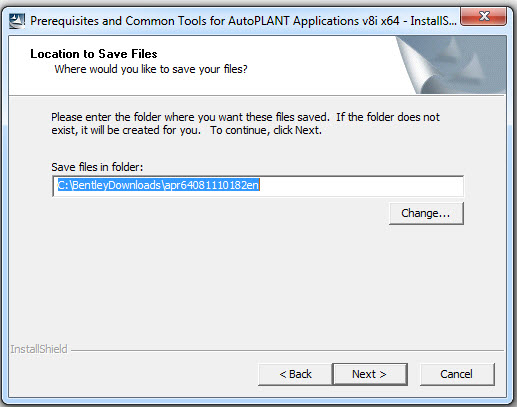Click the blank right portion of the folder field
Viewport: 517px width, 407px height.
click(x=360, y=186)
